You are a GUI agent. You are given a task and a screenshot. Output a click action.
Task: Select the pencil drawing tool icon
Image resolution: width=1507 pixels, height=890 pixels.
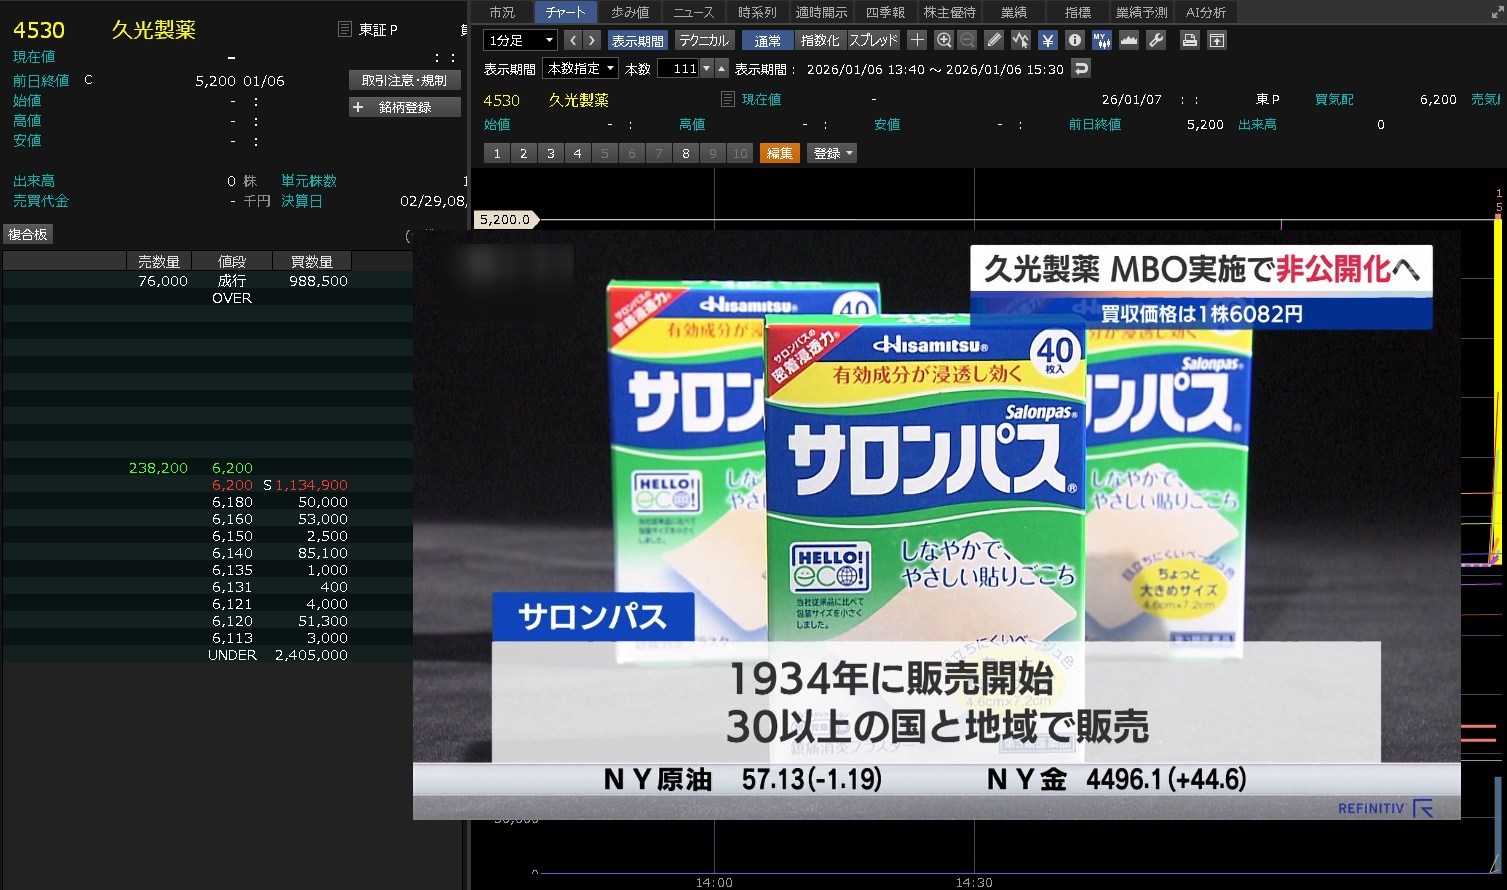tap(993, 40)
